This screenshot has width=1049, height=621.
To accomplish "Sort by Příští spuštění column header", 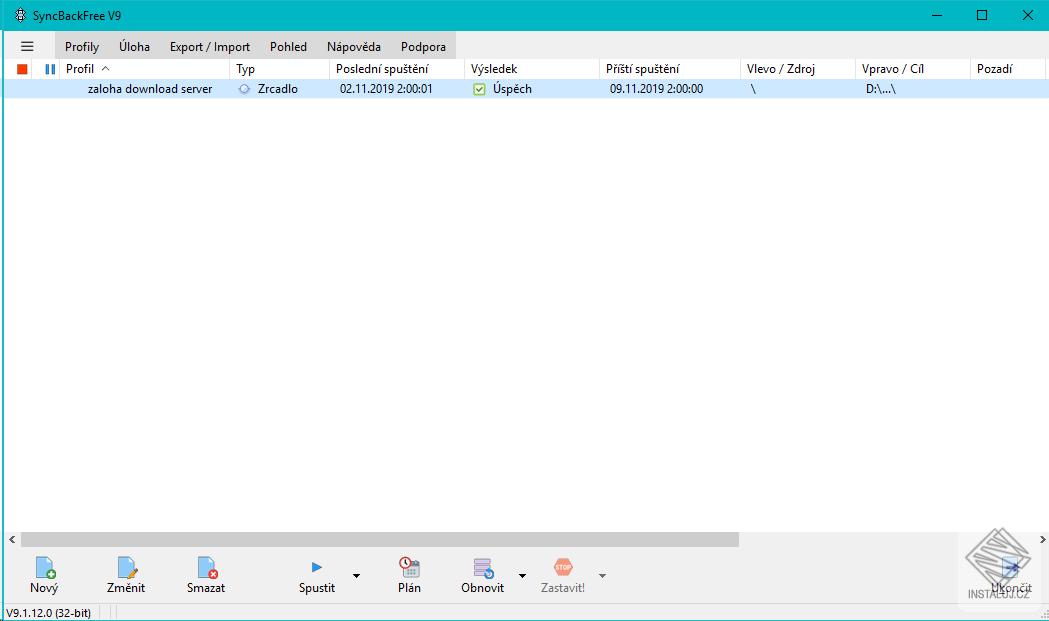I will coord(670,69).
